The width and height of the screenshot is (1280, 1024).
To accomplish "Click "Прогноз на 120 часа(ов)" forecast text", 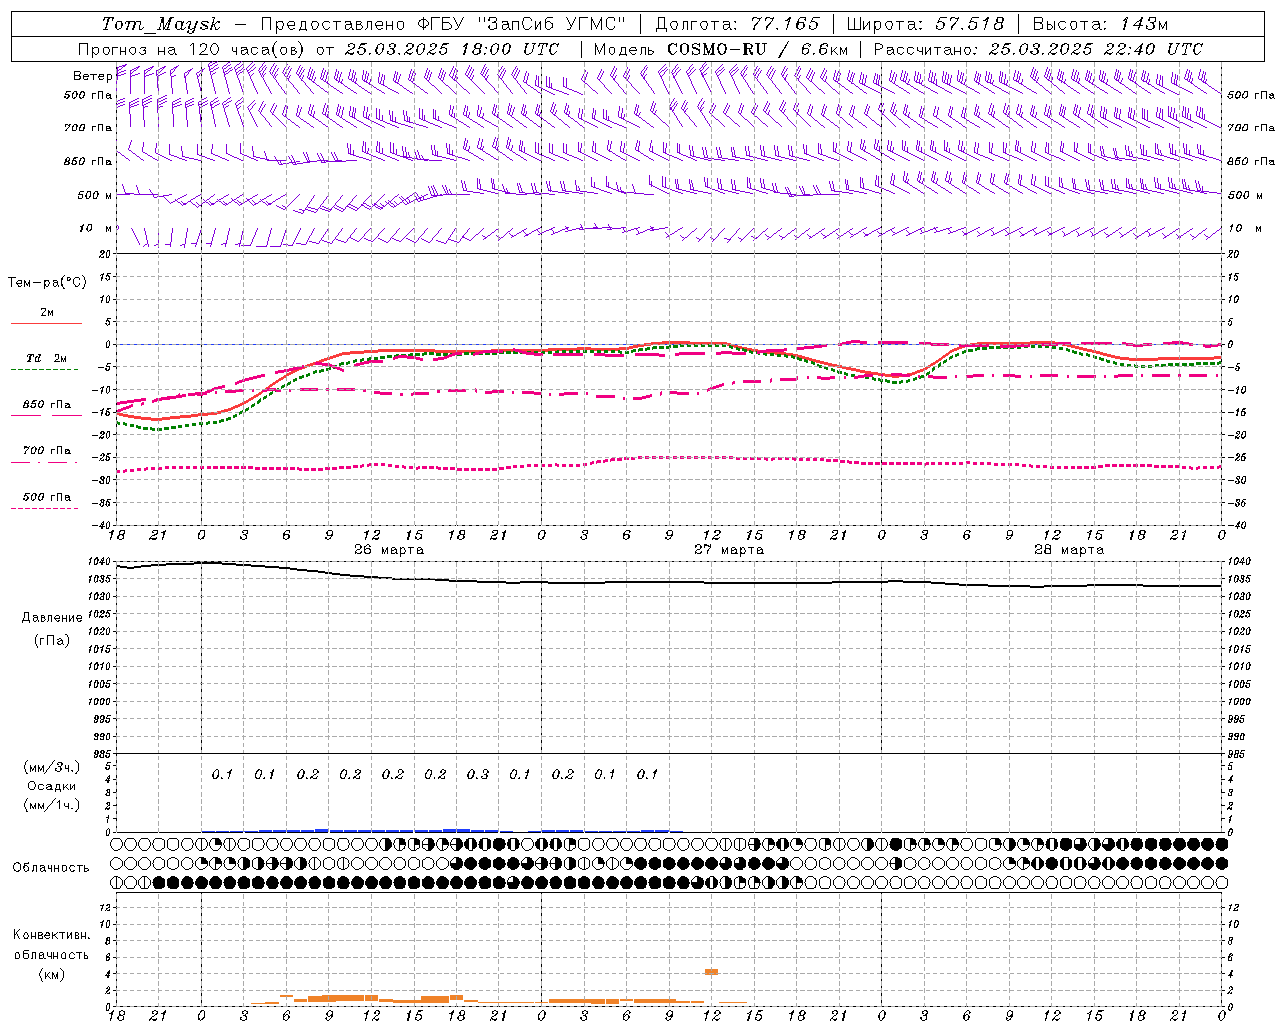I will [x=192, y=49].
